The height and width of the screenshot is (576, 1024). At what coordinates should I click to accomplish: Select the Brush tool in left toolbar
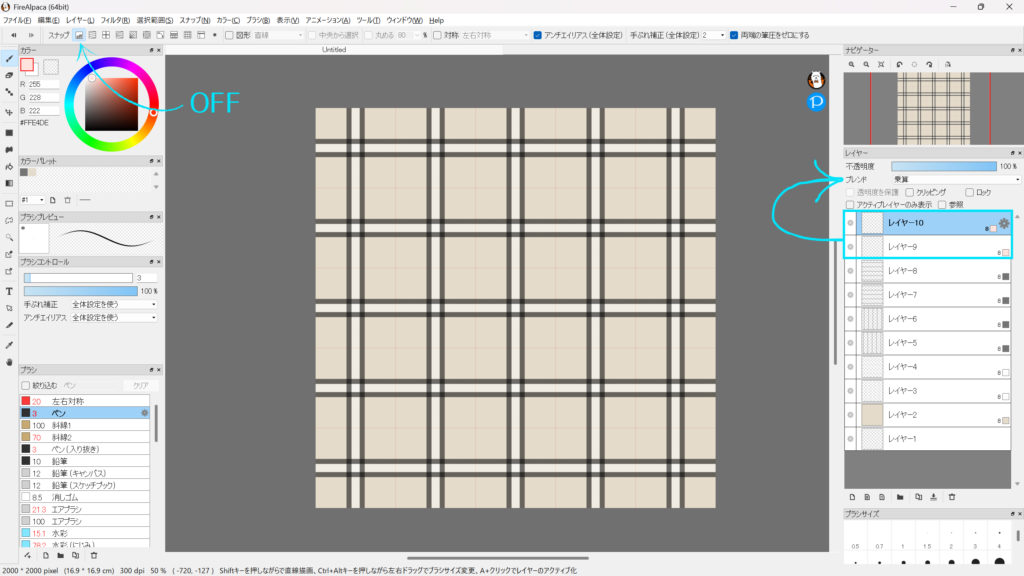click(9, 59)
